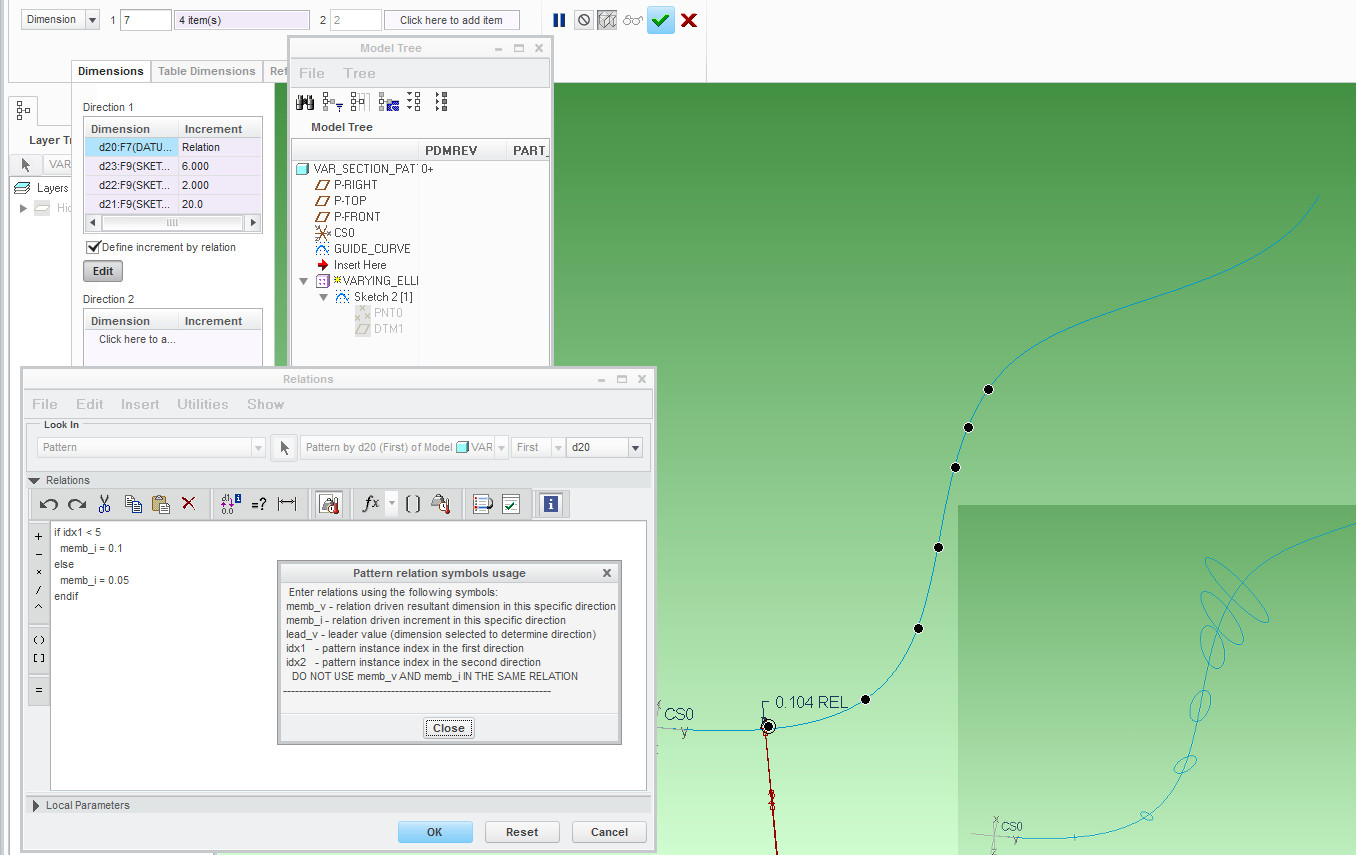Select the Dimensions tab
Screen dimensions: 1356x855
point(111,71)
